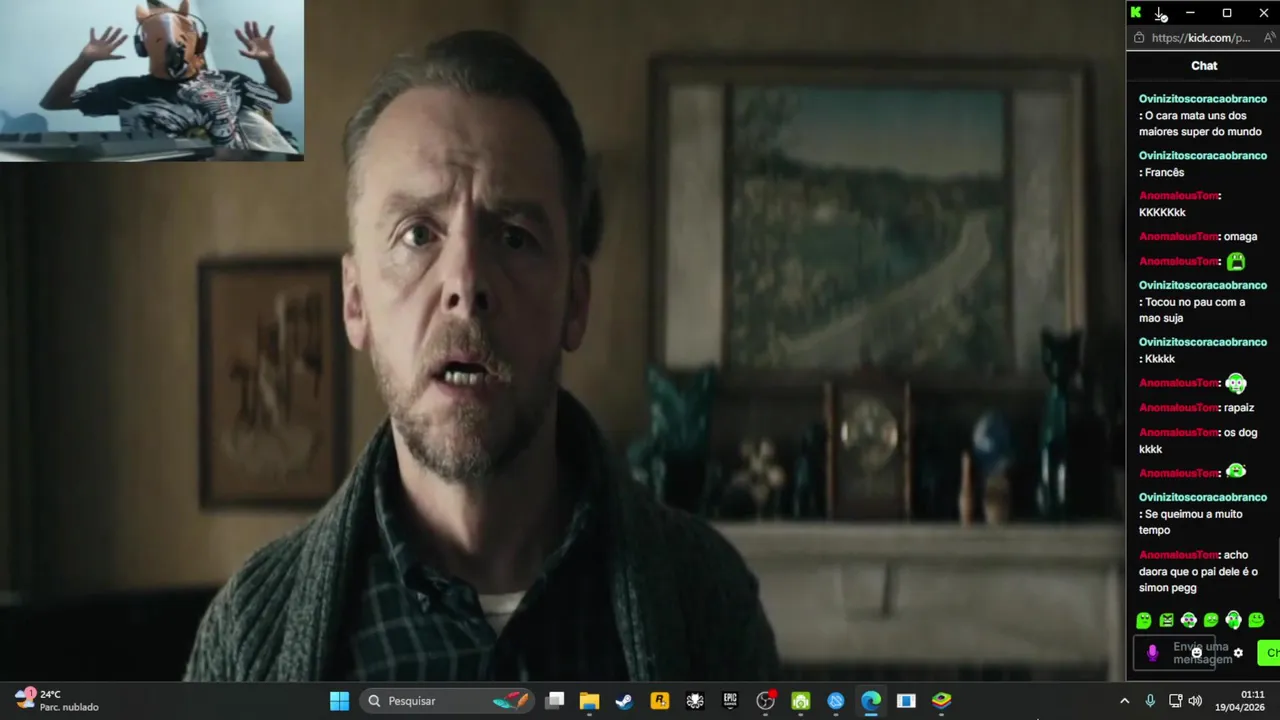Open File Explorer from taskbar
The width and height of the screenshot is (1280, 720).
coord(589,701)
